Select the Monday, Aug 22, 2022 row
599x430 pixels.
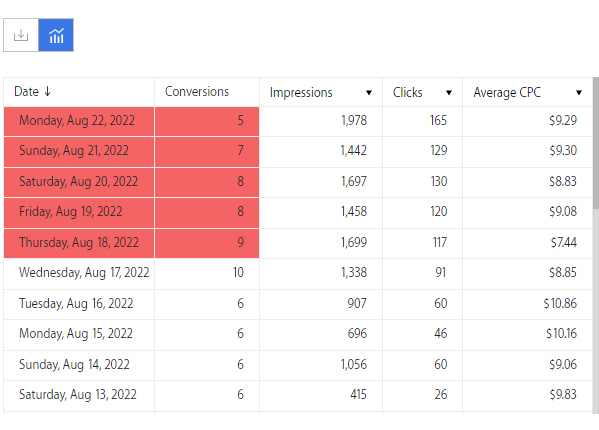point(298,121)
